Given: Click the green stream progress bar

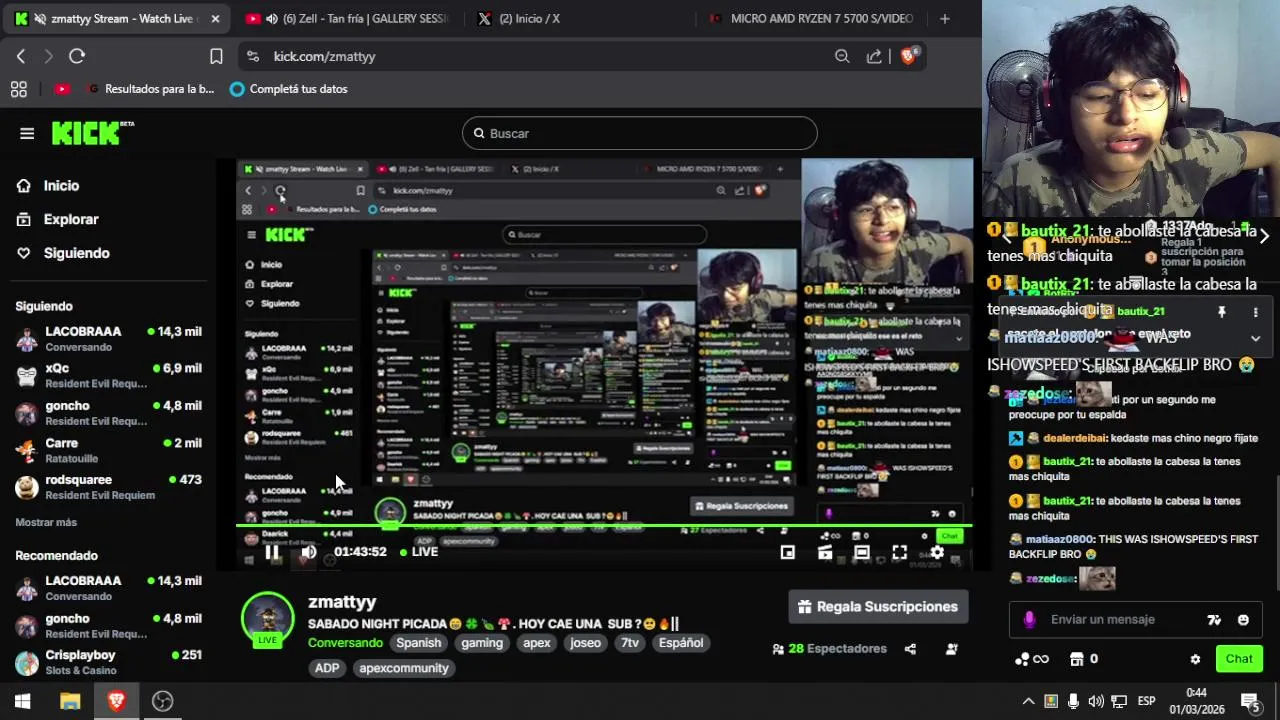Looking at the screenshot, I should point(604,525).
